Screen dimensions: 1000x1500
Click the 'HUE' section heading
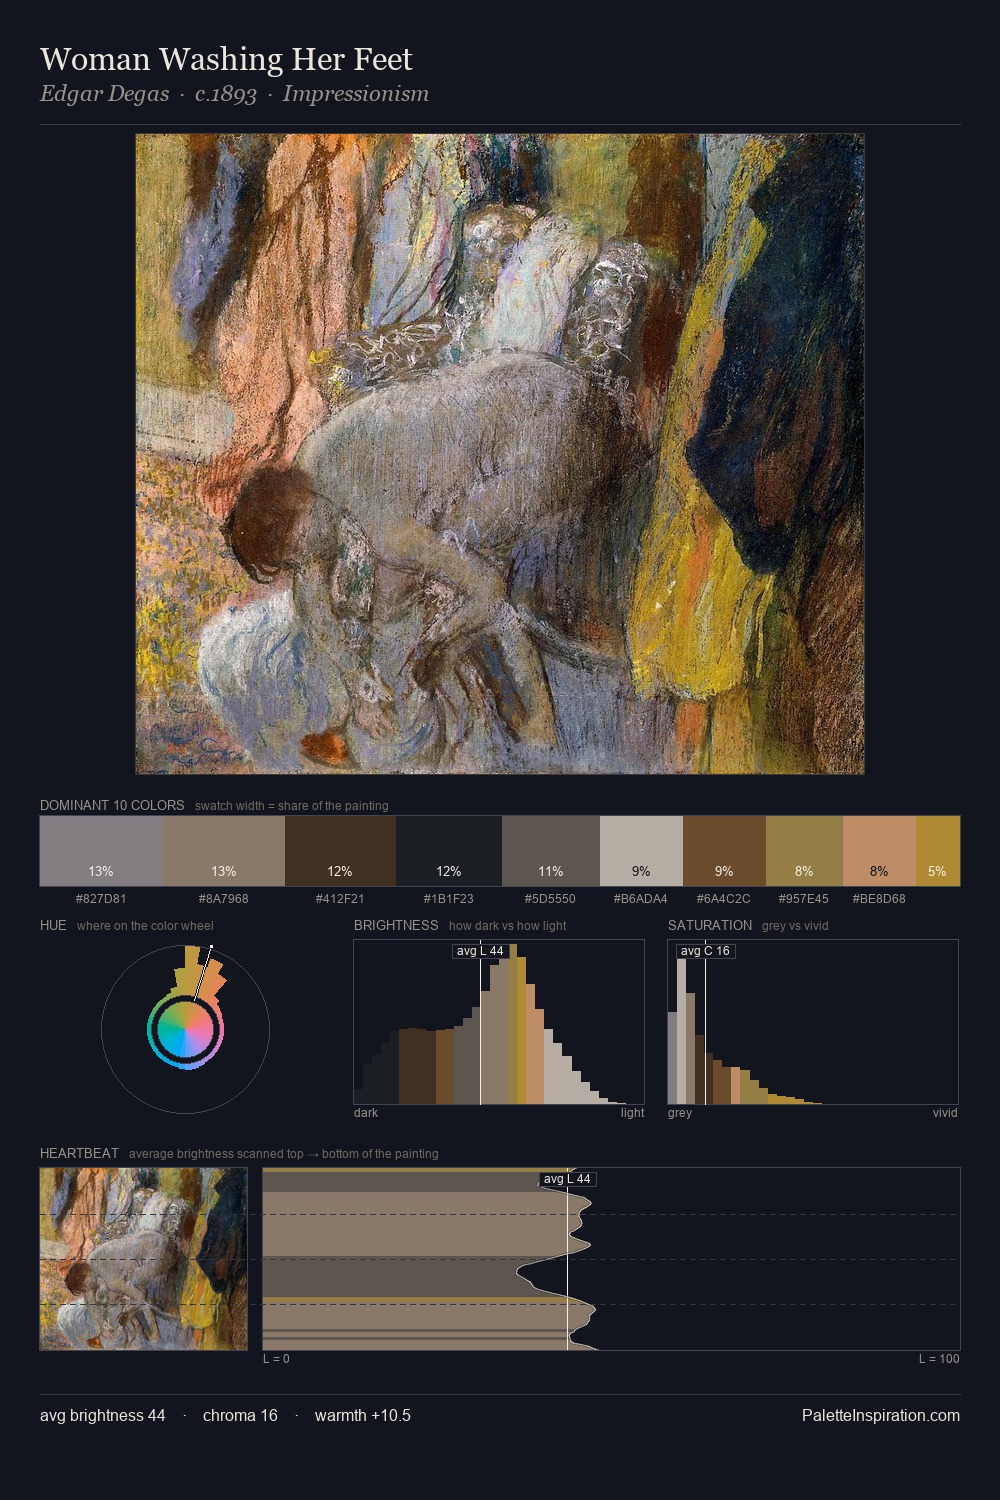coord(53,925)
